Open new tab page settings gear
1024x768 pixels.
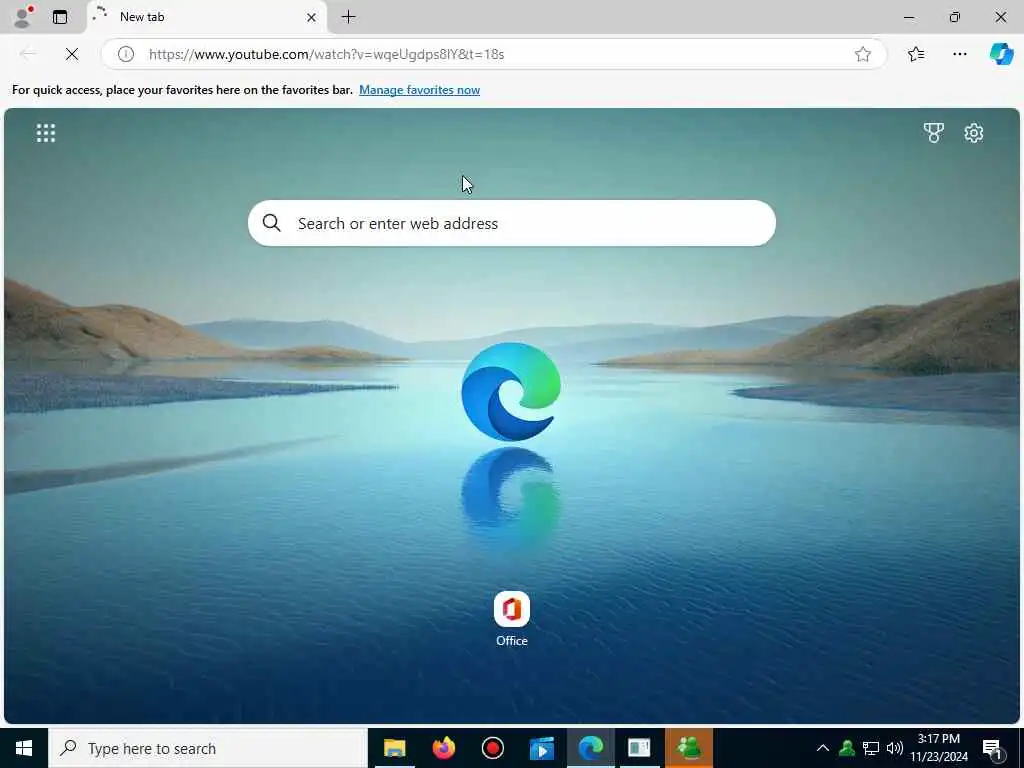(974, 133)
